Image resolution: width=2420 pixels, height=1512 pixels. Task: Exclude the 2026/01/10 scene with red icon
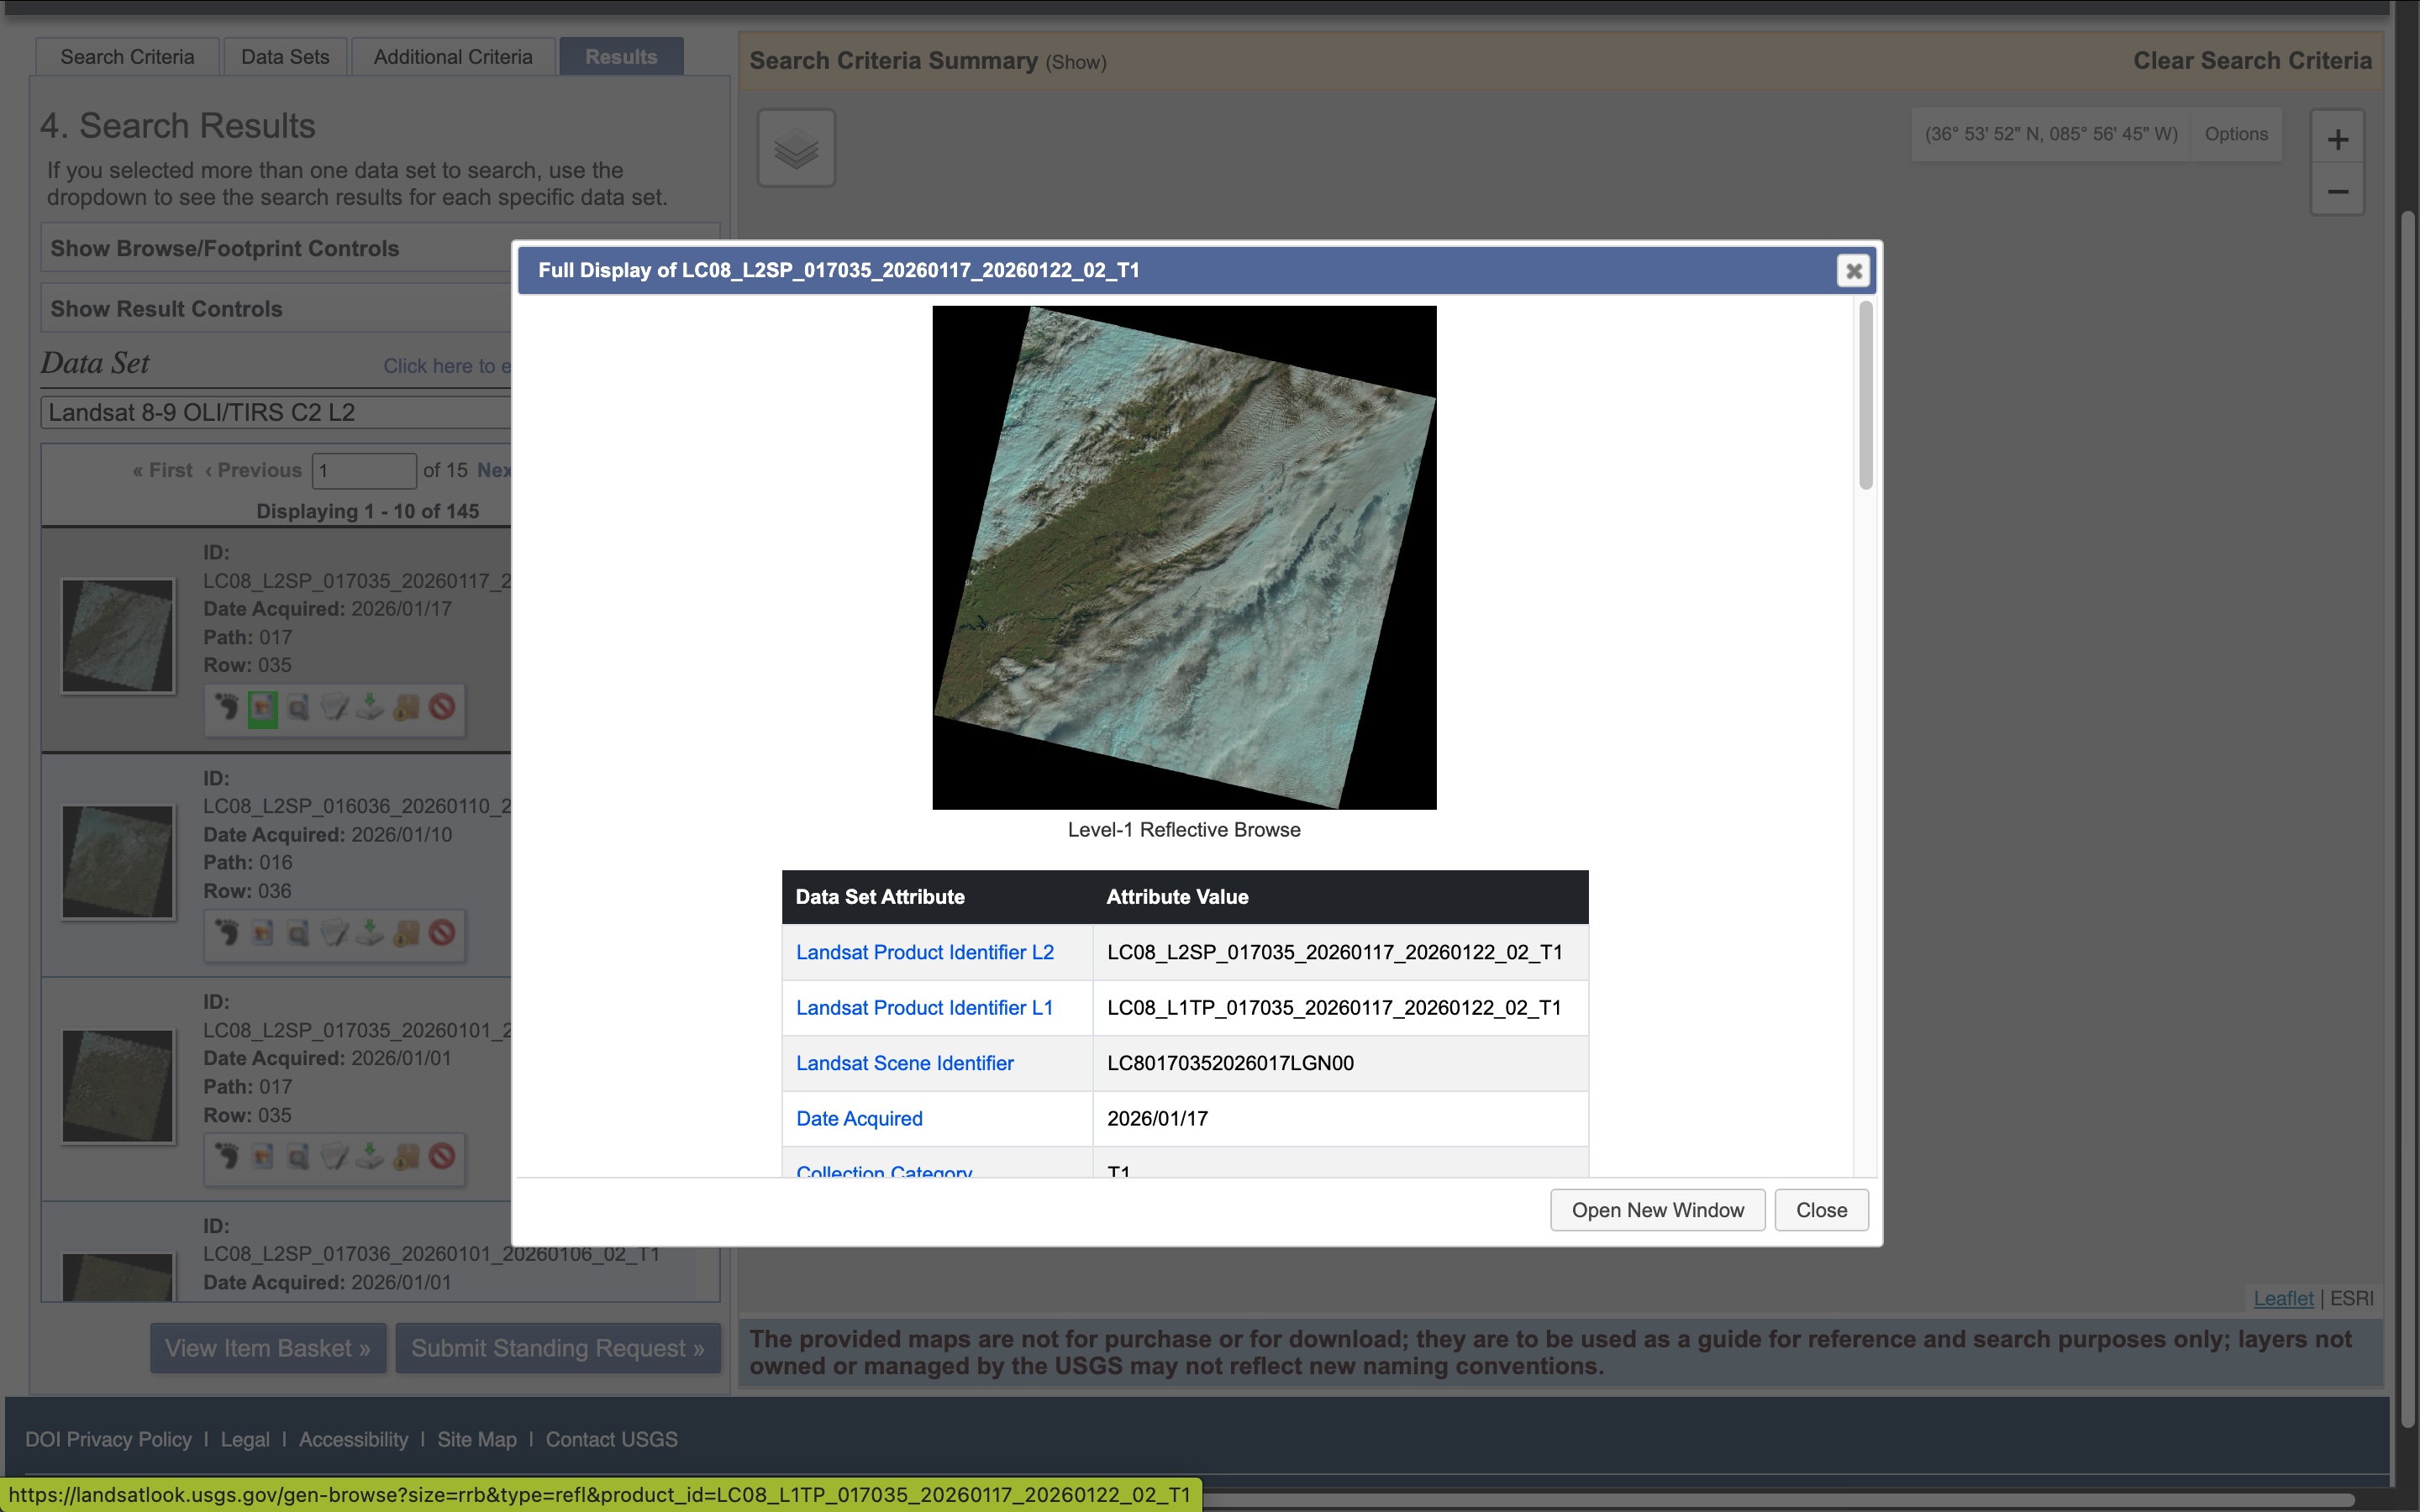[x=443, y=933]
